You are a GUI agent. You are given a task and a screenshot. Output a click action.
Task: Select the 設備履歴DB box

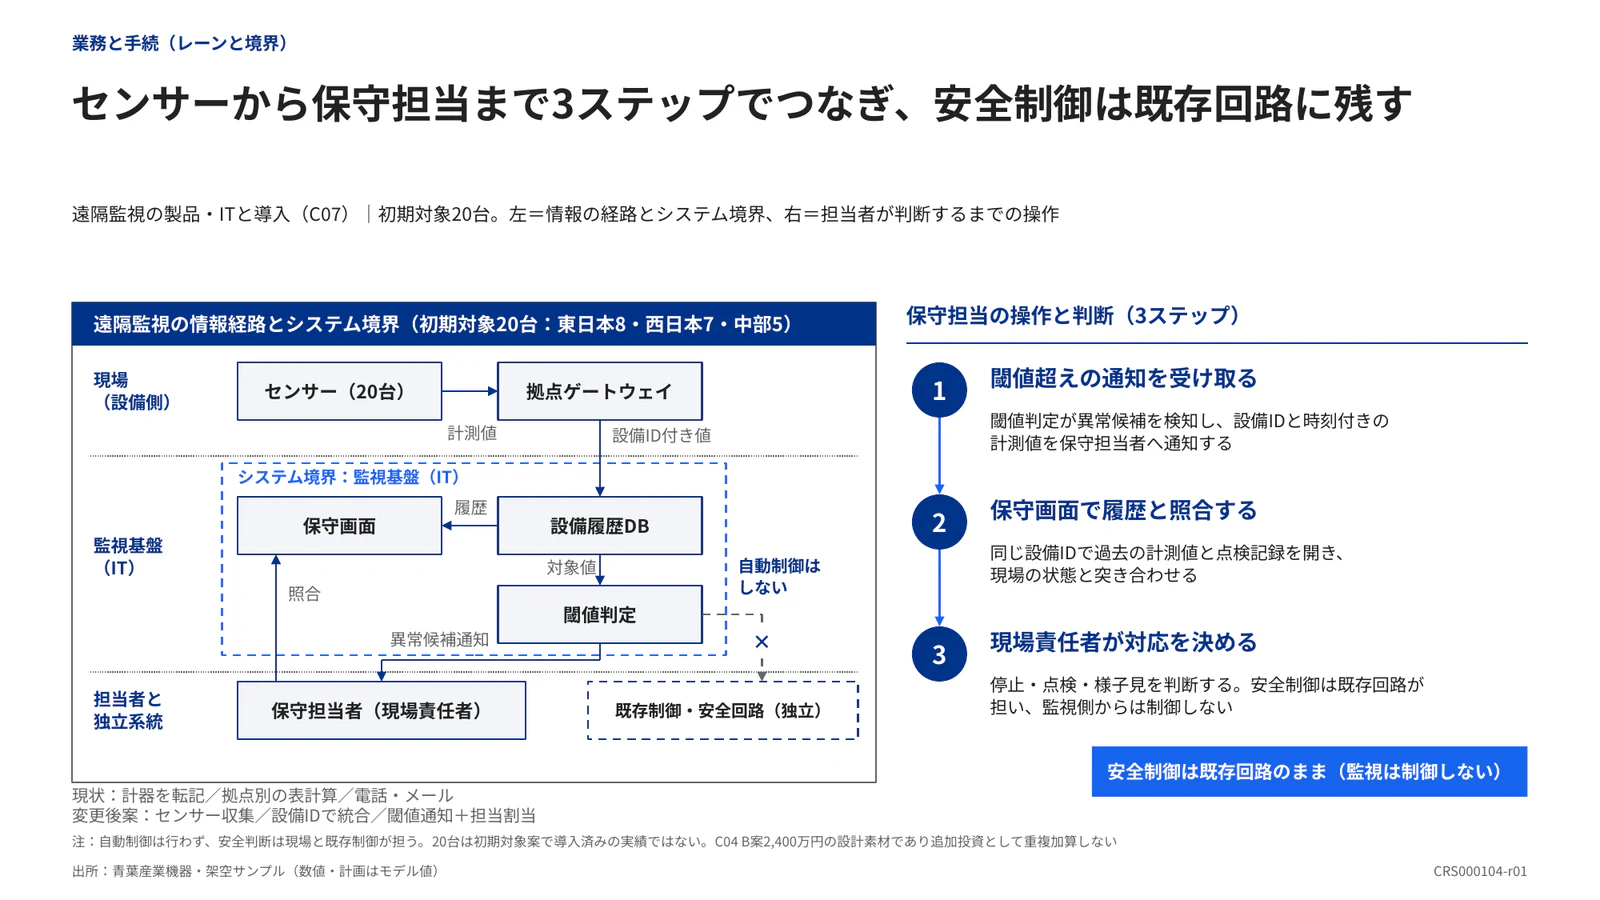click(x=599, y=525)
